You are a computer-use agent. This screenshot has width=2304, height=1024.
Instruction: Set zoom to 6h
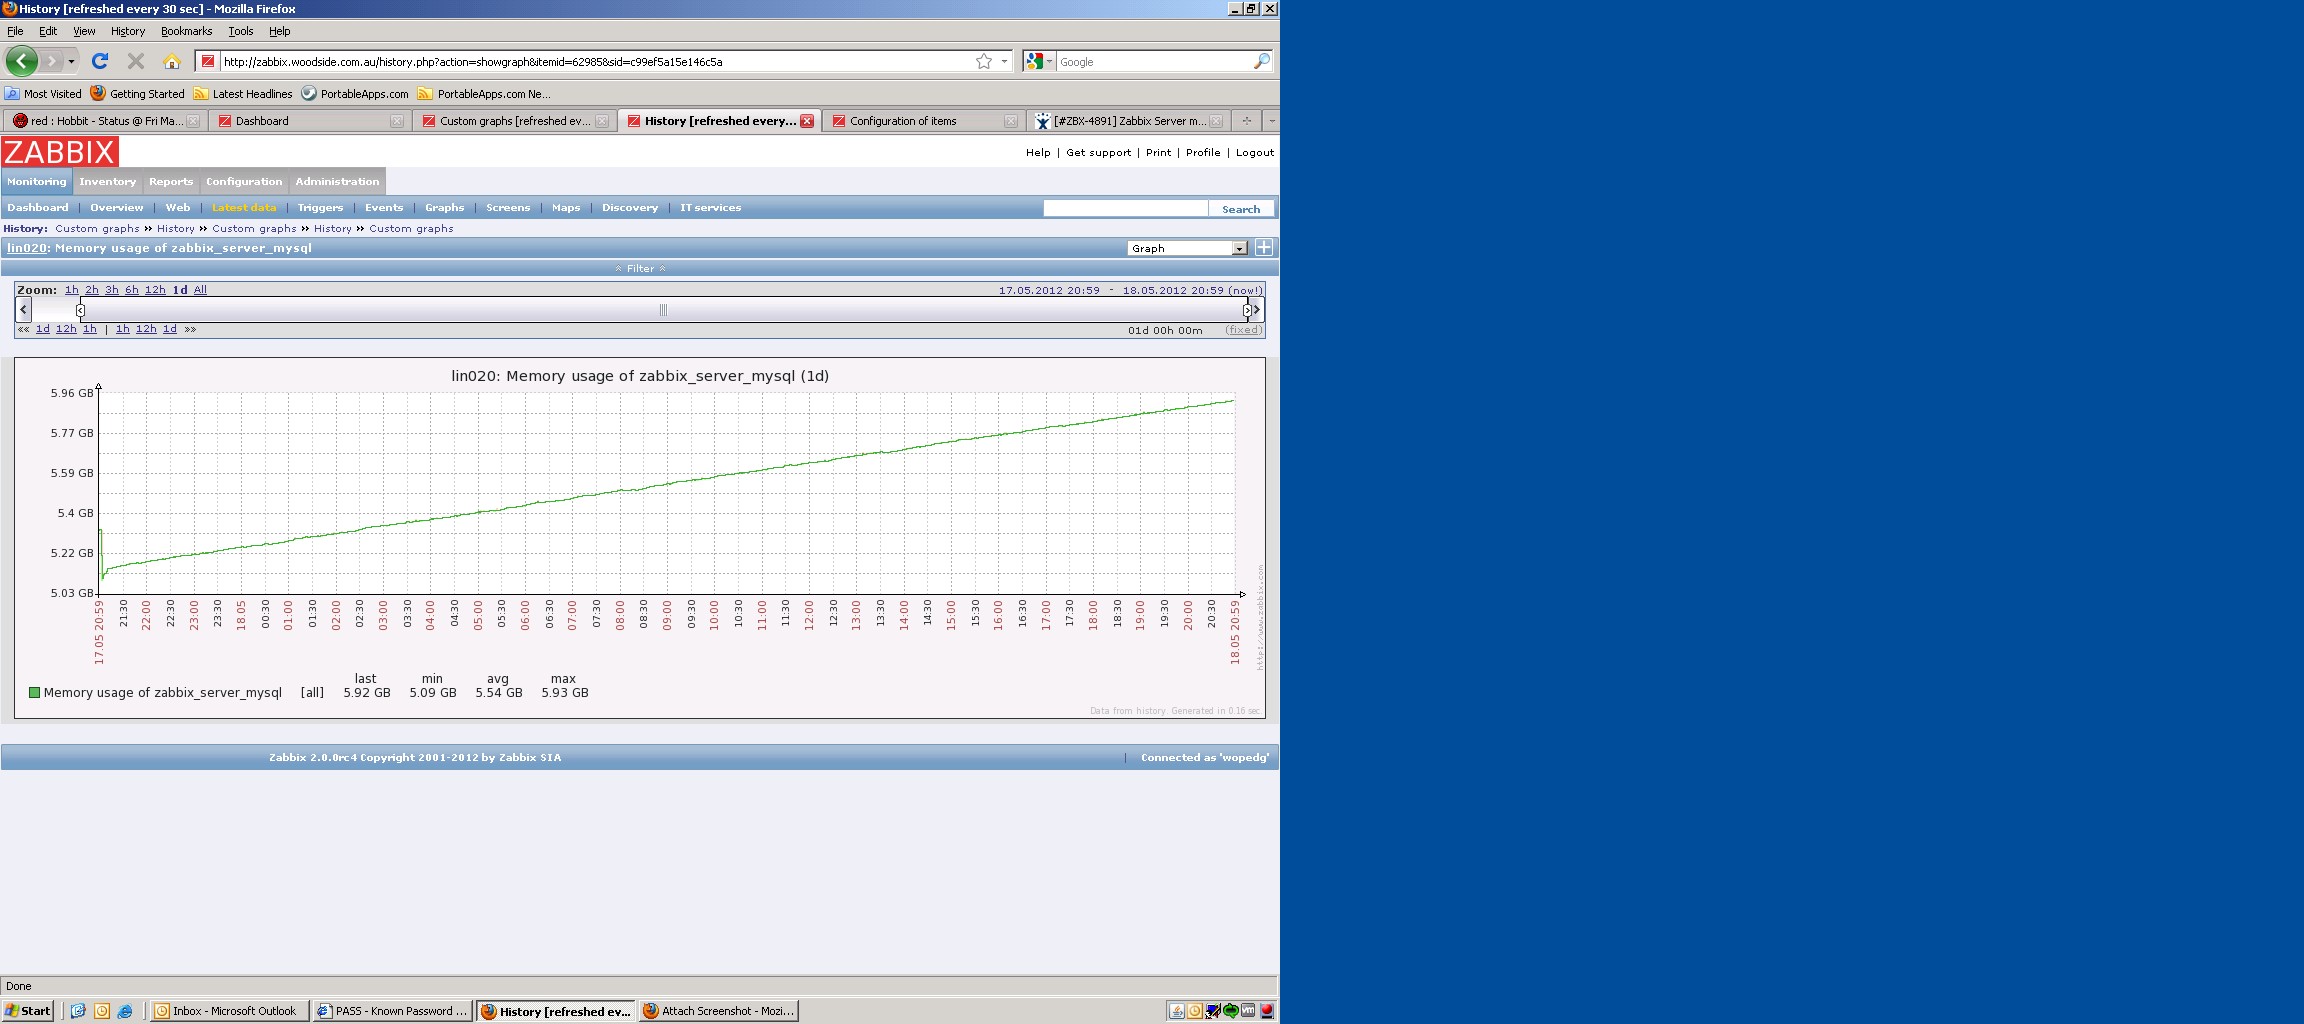(x=131, y=290)
